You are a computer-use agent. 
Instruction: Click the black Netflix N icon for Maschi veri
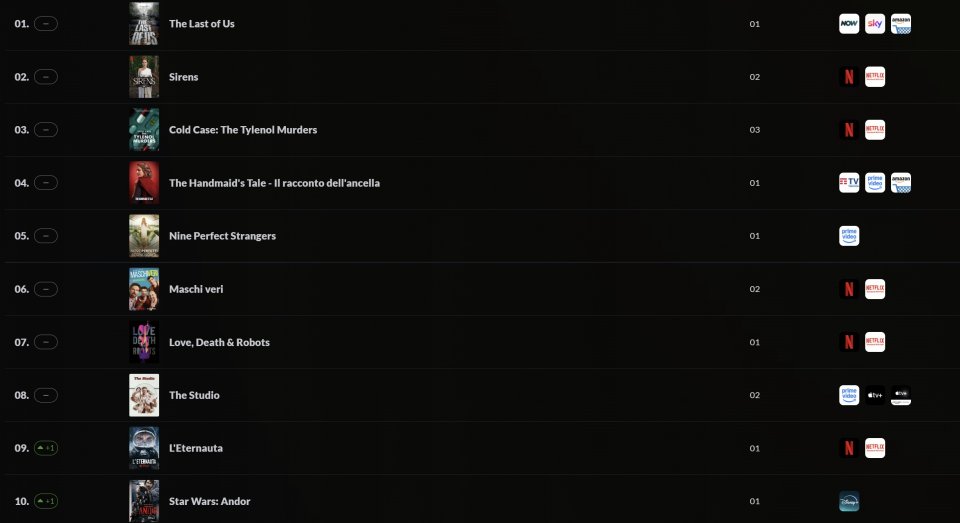[x=849, y=289]
